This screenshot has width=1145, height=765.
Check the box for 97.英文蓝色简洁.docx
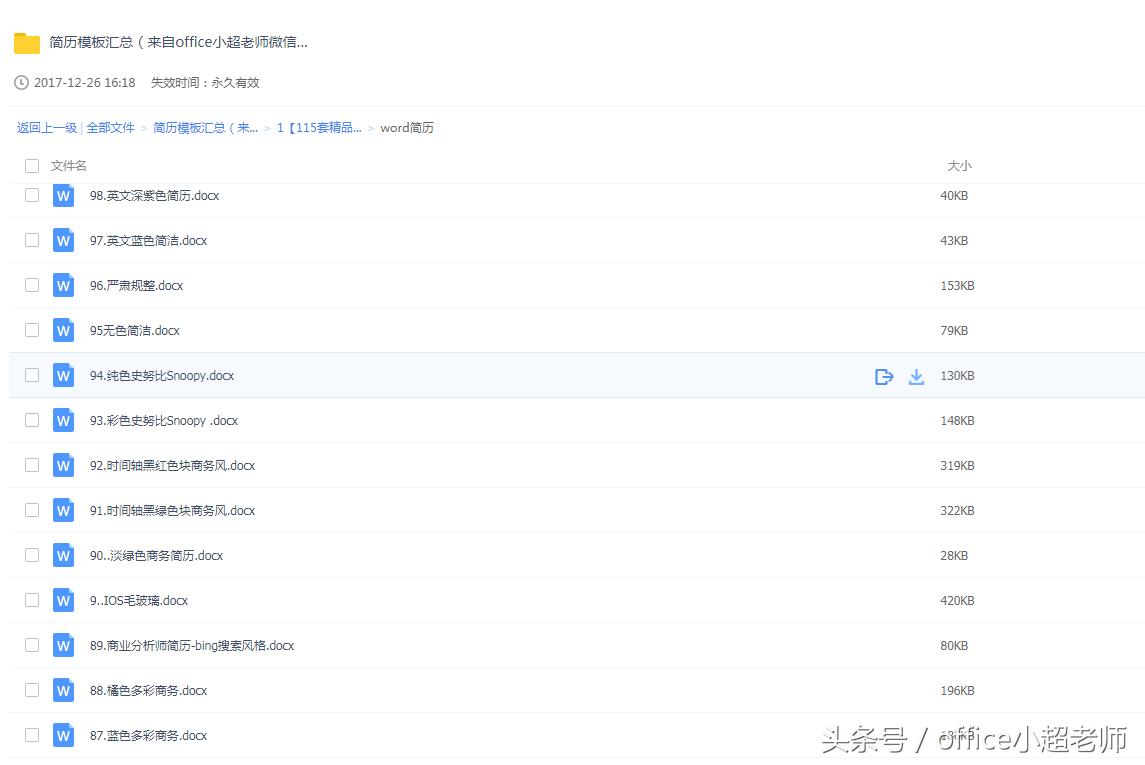click(x=31, y=240)
